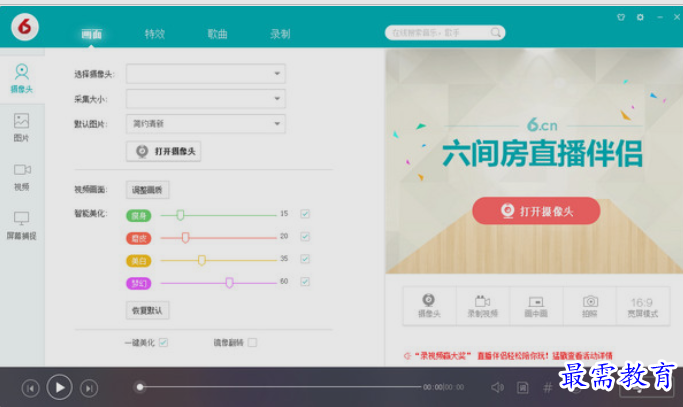Open the settings gear in title bar

[x=640, y=17]
